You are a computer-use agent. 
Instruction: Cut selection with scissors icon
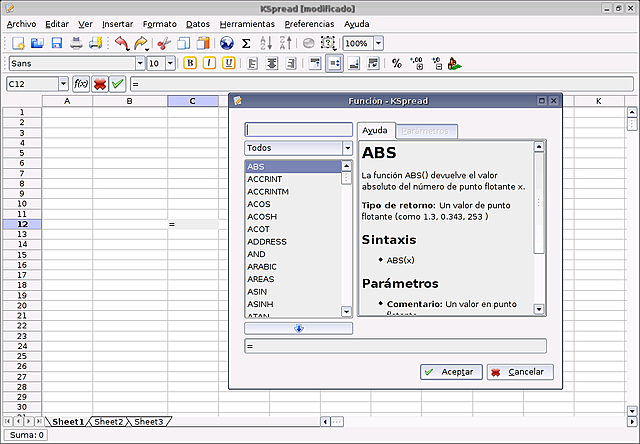coord(164,43)
